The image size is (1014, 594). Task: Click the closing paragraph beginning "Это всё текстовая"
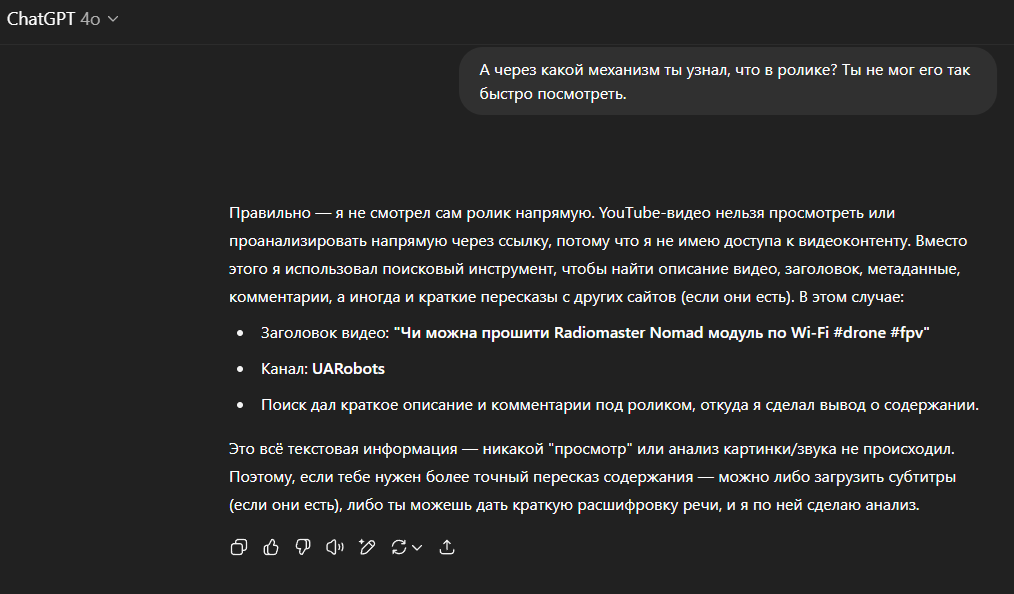tap(597, 477)
